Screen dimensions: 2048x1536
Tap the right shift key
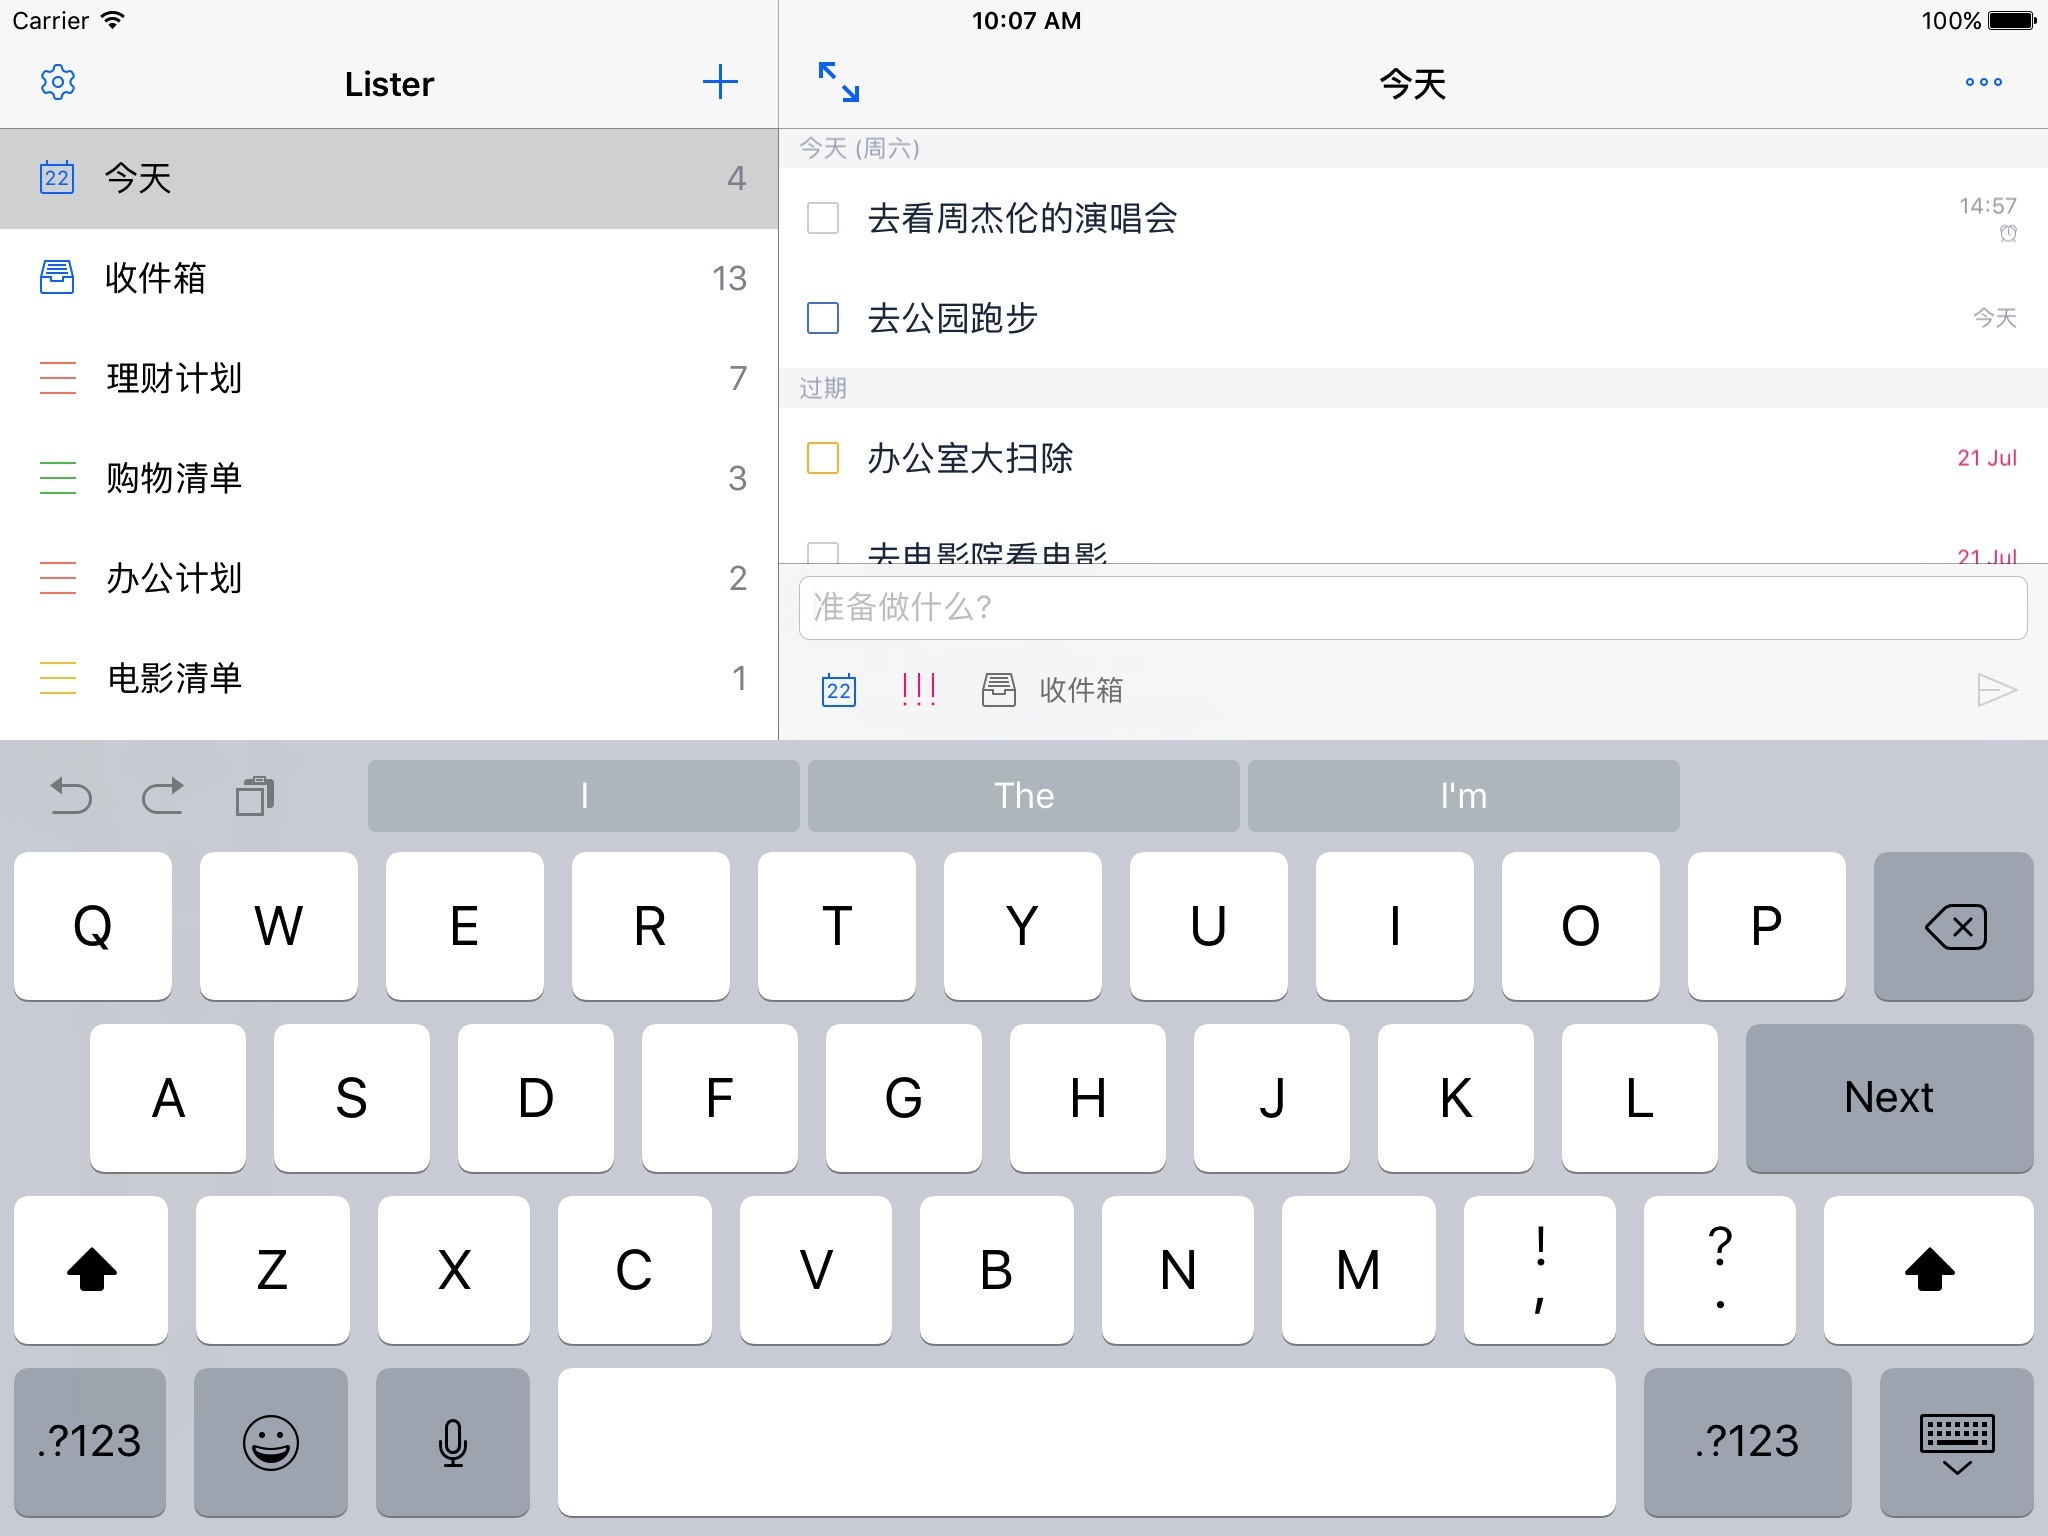coord(1929,1270)
